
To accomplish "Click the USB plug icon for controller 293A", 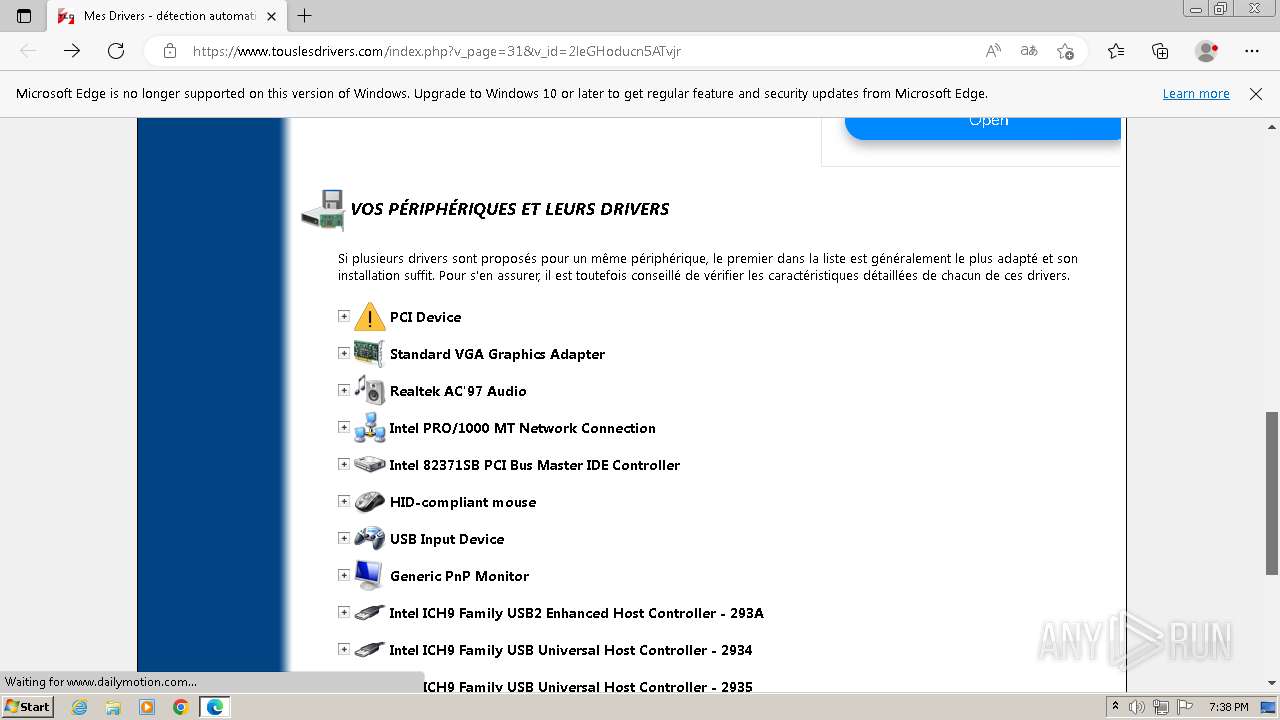I will point(370,612).
